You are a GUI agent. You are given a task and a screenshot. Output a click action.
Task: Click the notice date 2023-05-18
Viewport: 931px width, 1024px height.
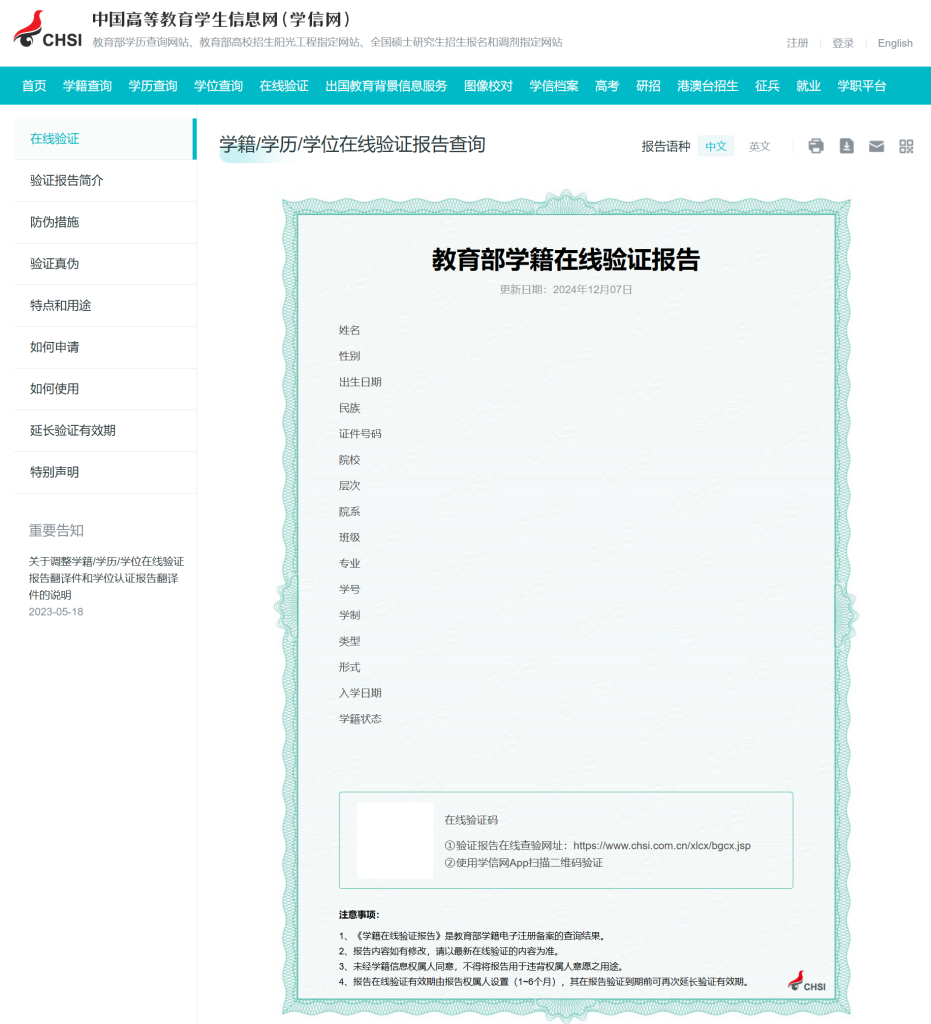(56, 612)
